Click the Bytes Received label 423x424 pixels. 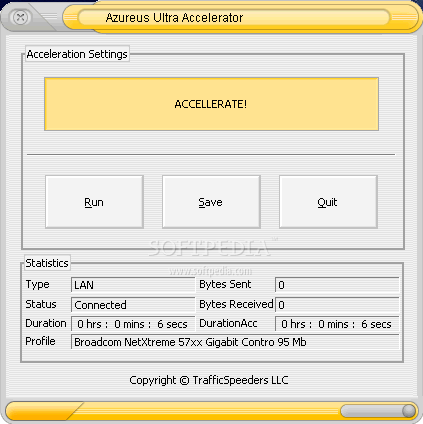(236, 304)
